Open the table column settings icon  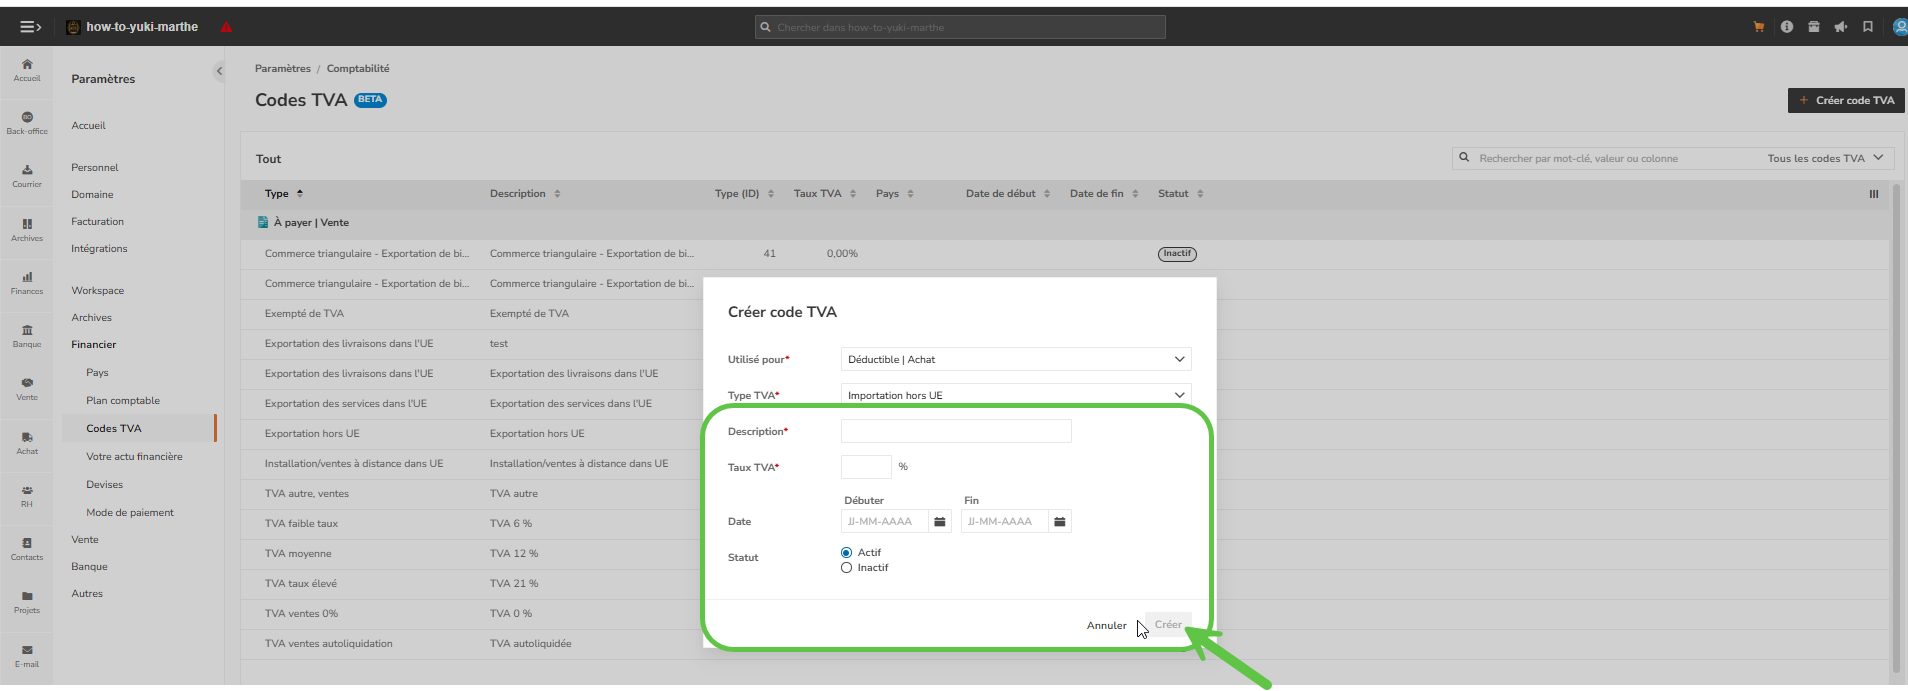pos(1874,194)
